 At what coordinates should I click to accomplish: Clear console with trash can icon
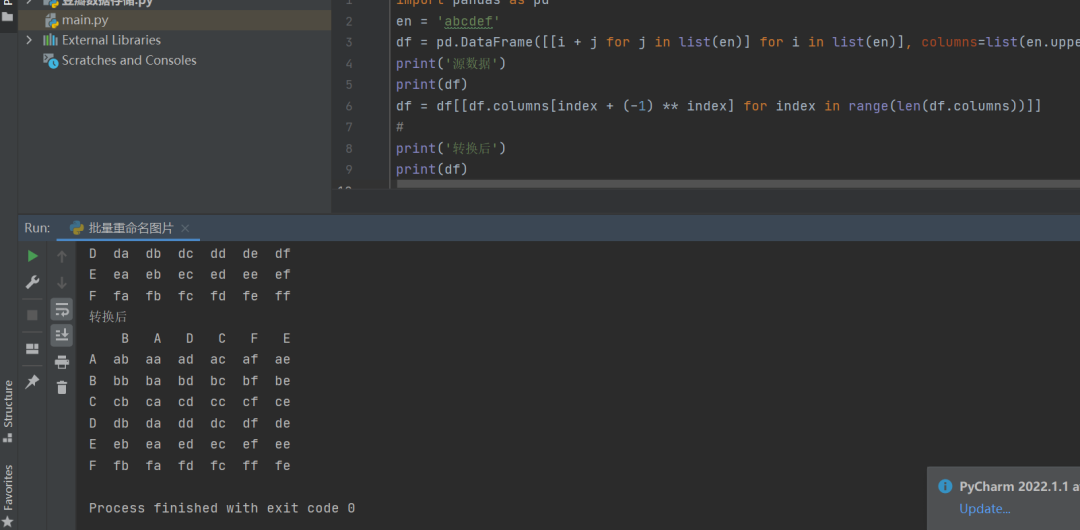62,387
